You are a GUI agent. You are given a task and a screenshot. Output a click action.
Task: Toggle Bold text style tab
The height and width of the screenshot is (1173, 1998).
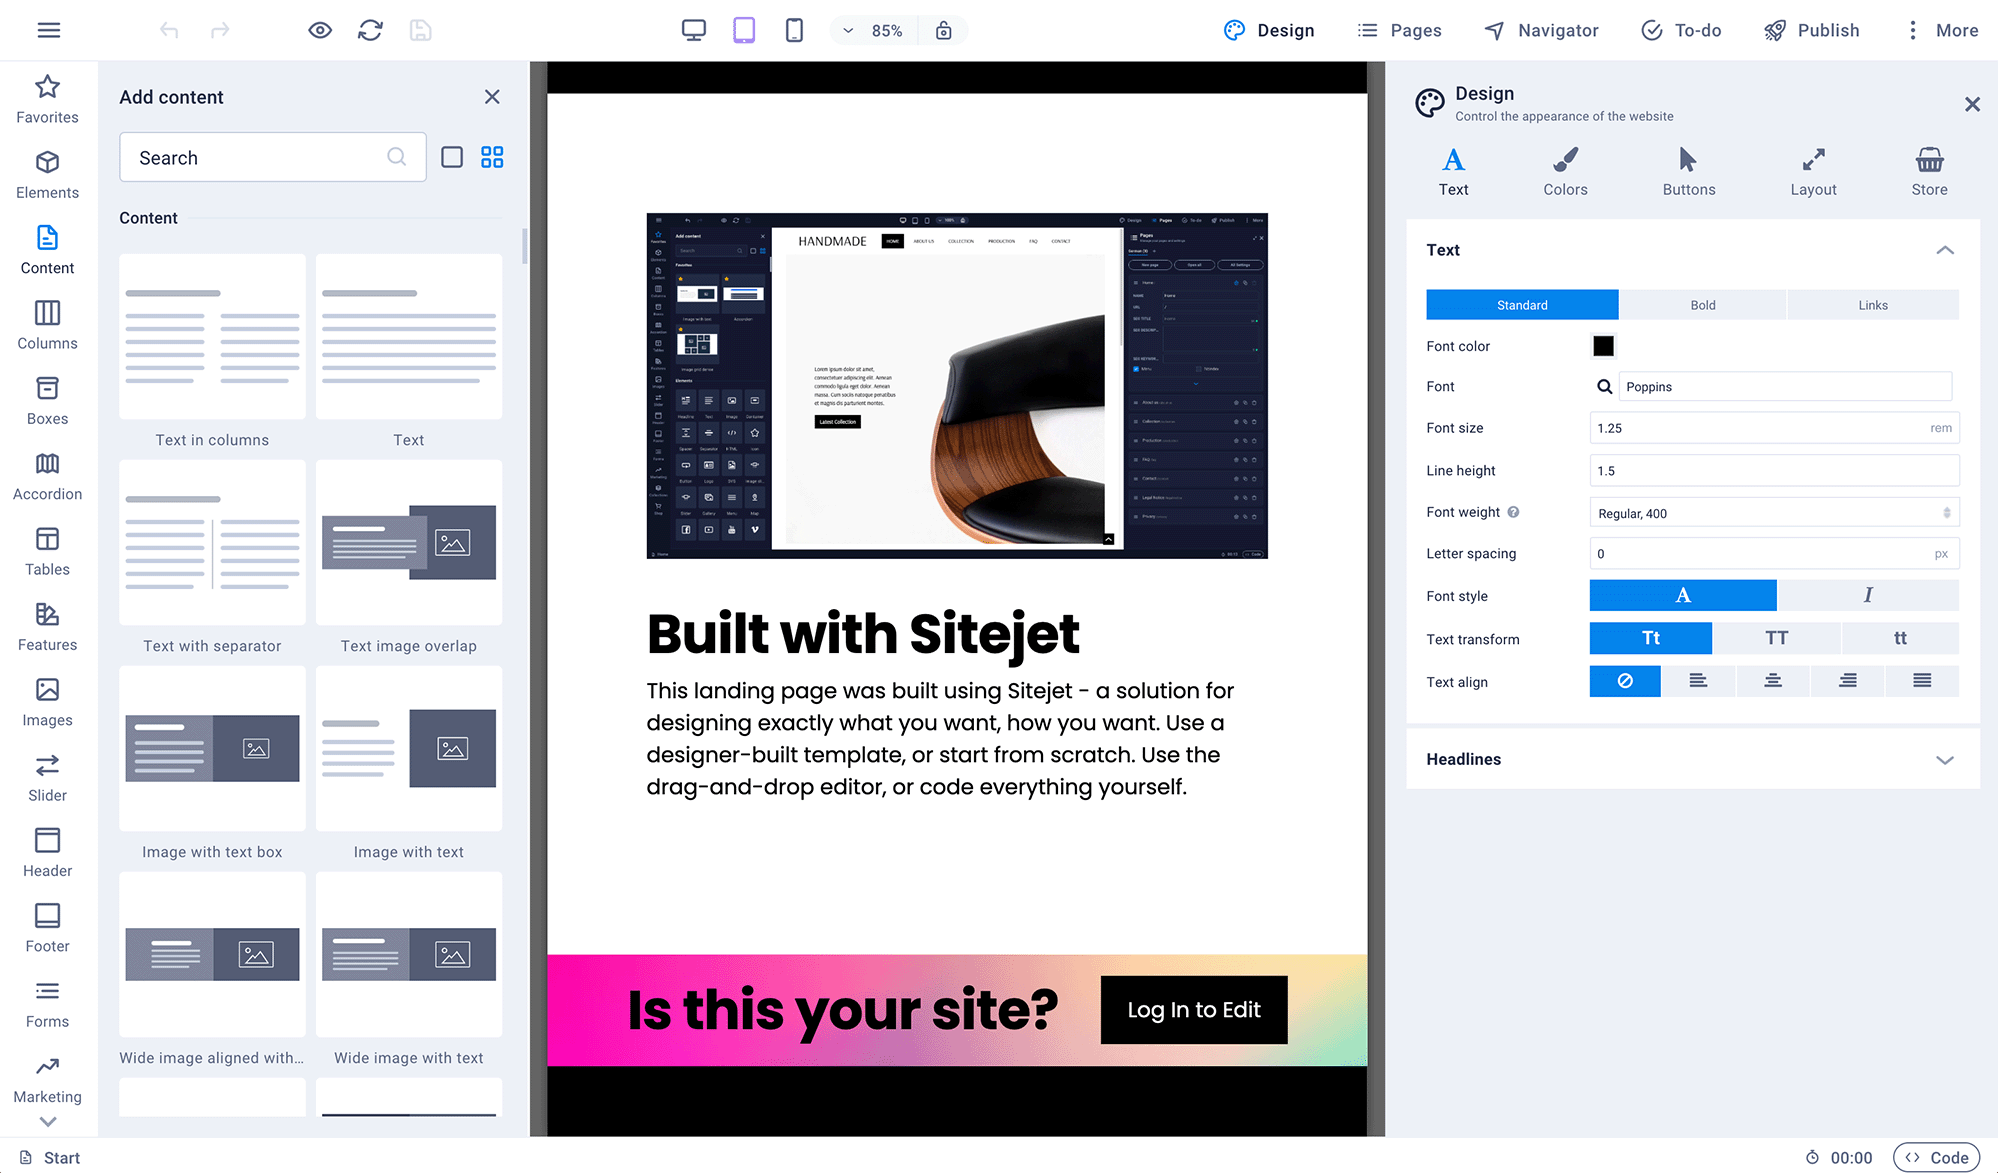click(x=1702, y=304)
